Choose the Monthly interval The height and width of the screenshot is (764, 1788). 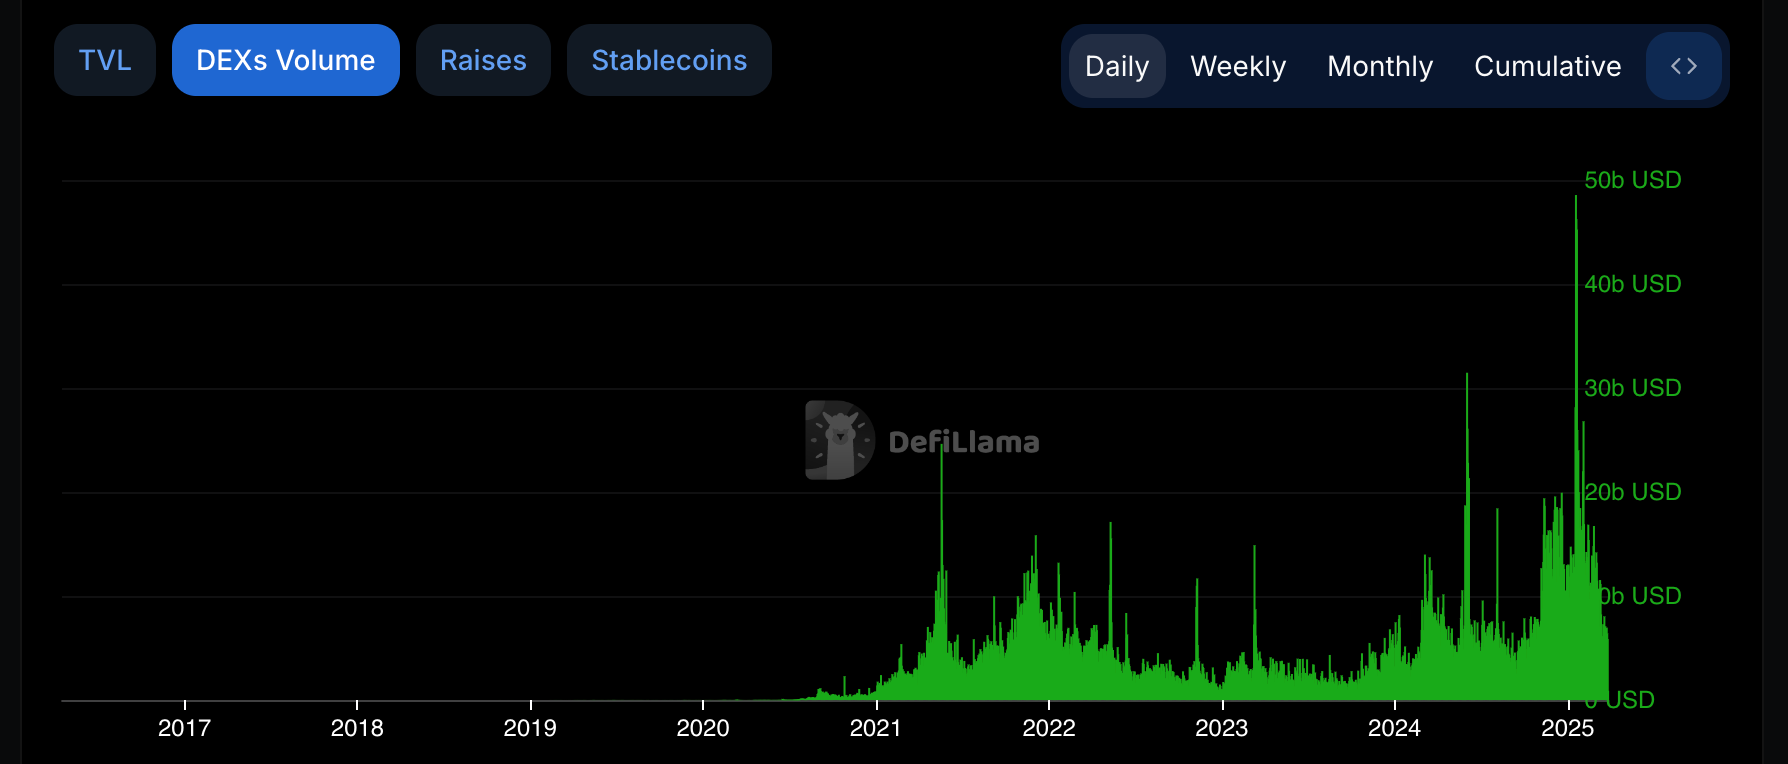[x=1379, y=66]
